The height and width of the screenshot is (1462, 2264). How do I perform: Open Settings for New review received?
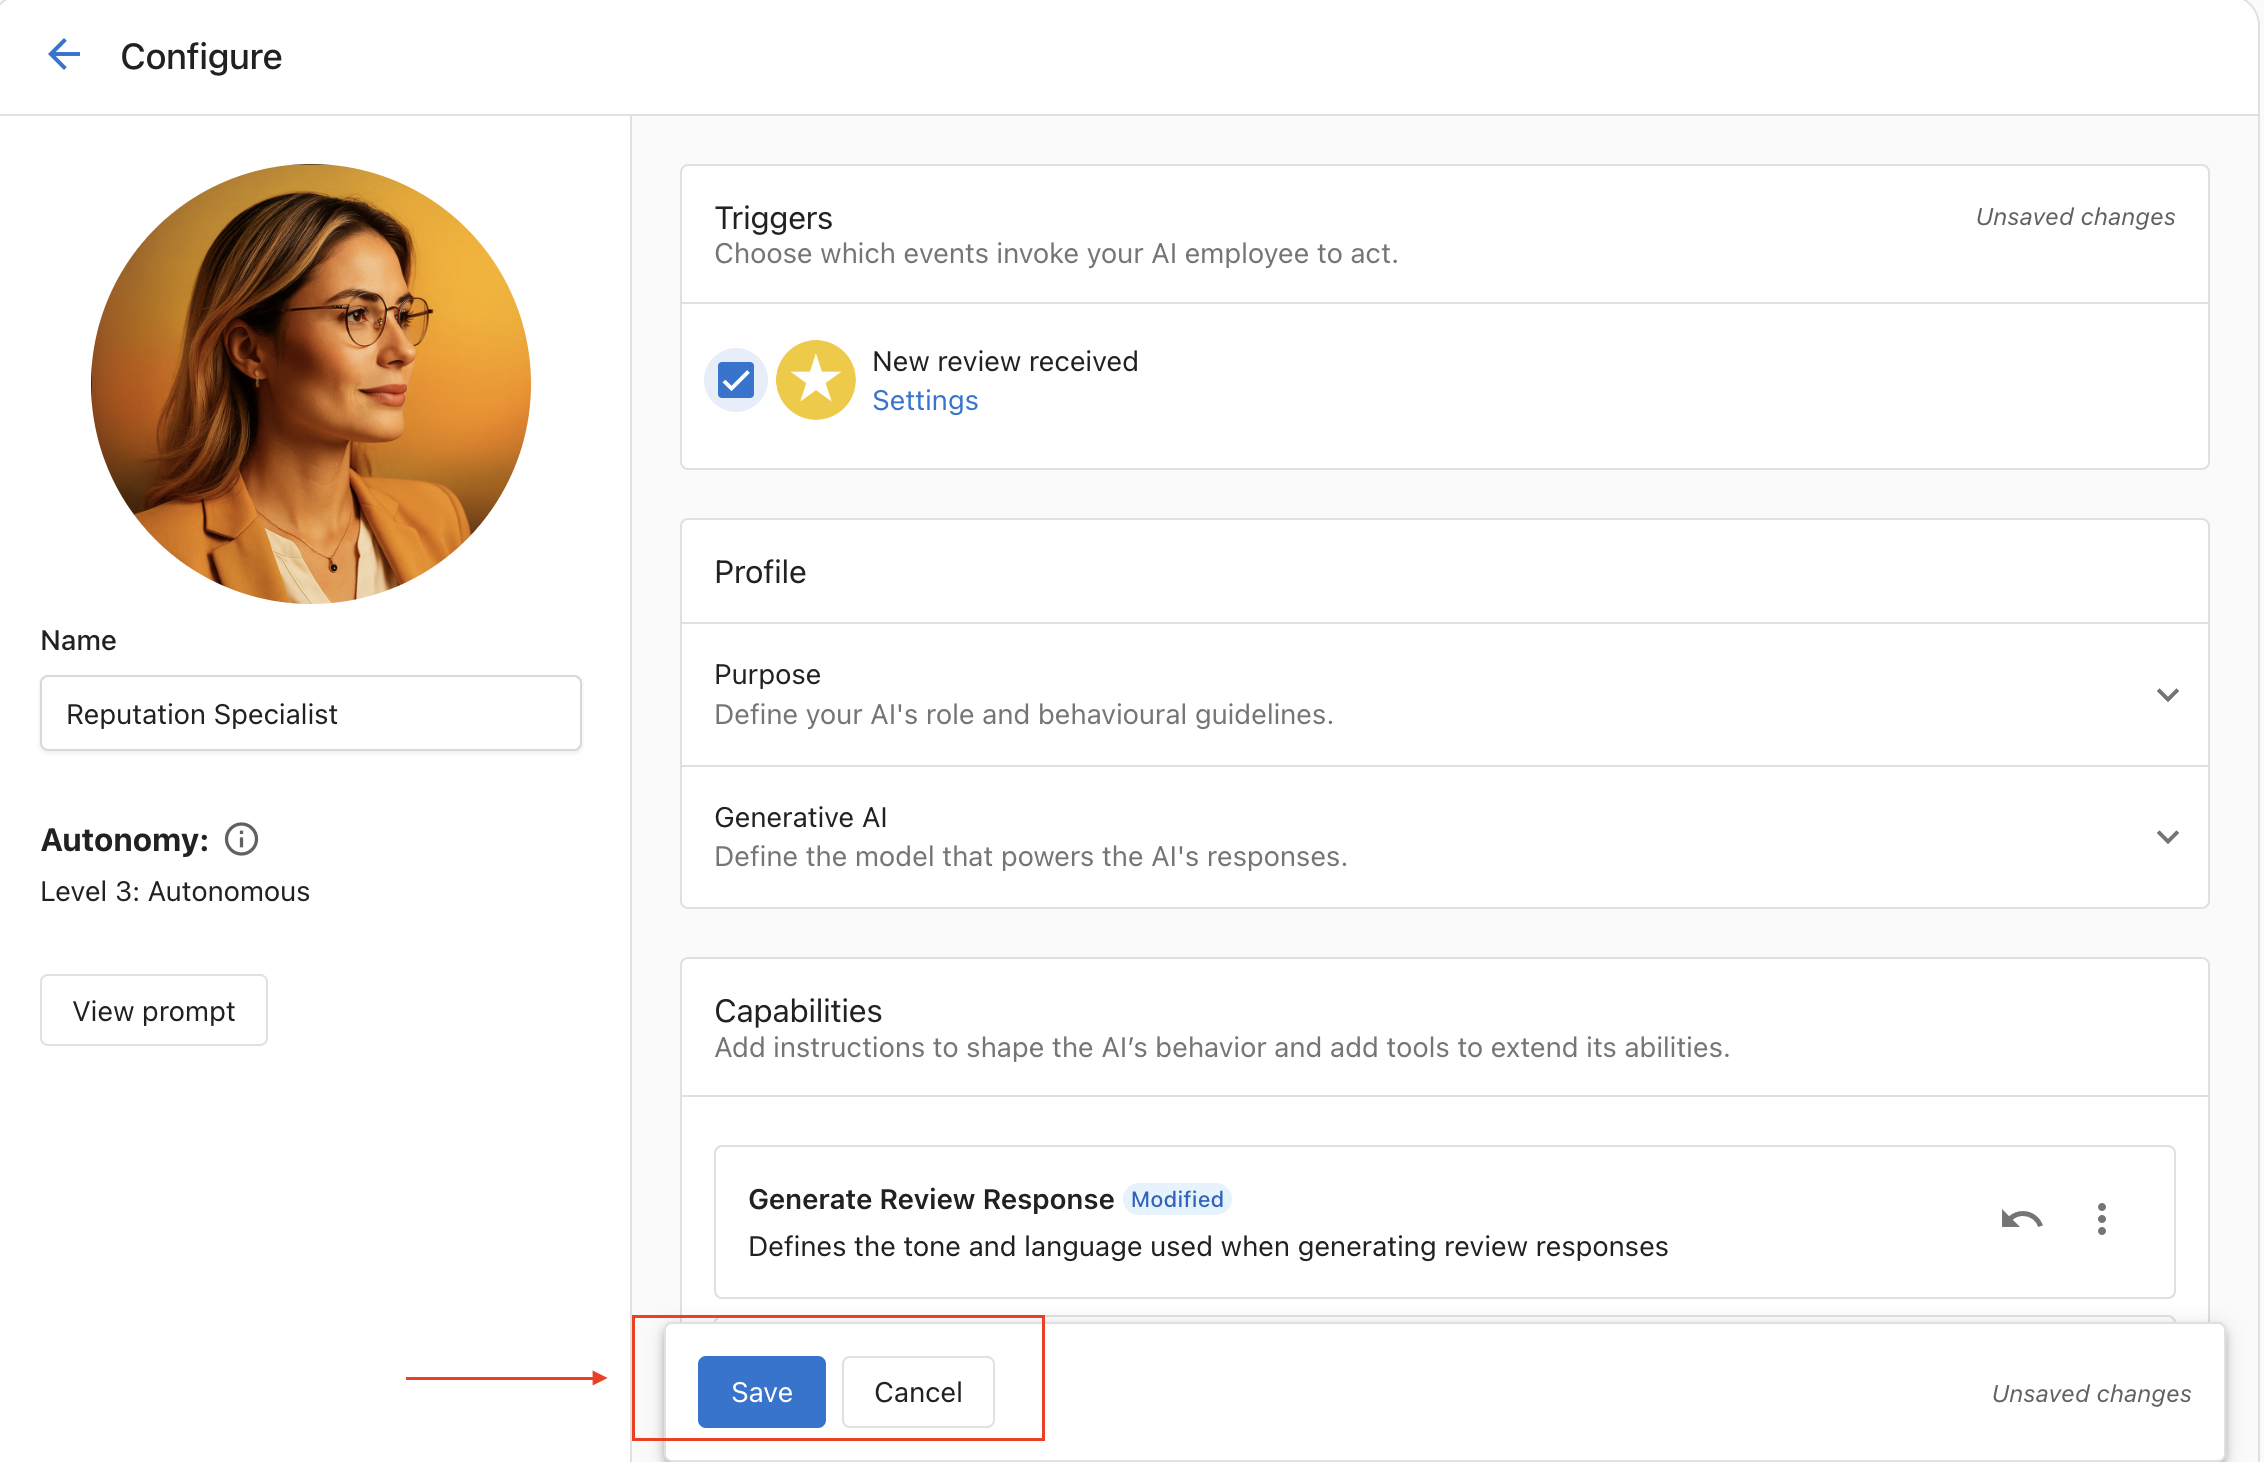924,399
